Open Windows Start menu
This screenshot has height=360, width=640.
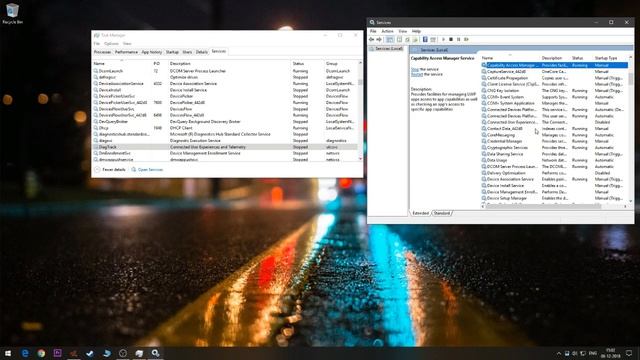tap(8, 353)
